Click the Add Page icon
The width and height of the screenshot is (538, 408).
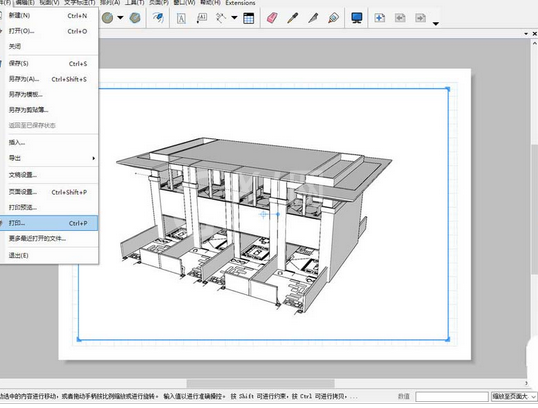click(379, 18)
